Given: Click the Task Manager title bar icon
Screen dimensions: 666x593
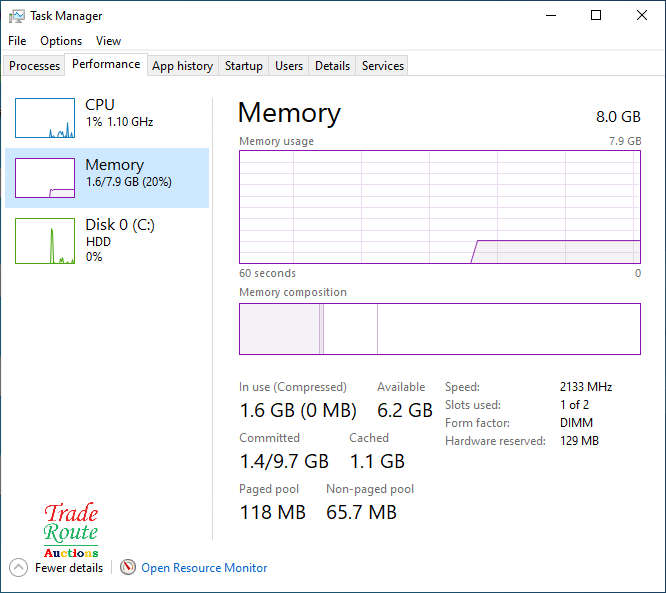Looking at the screenshot, I should [x=17, y=16].
